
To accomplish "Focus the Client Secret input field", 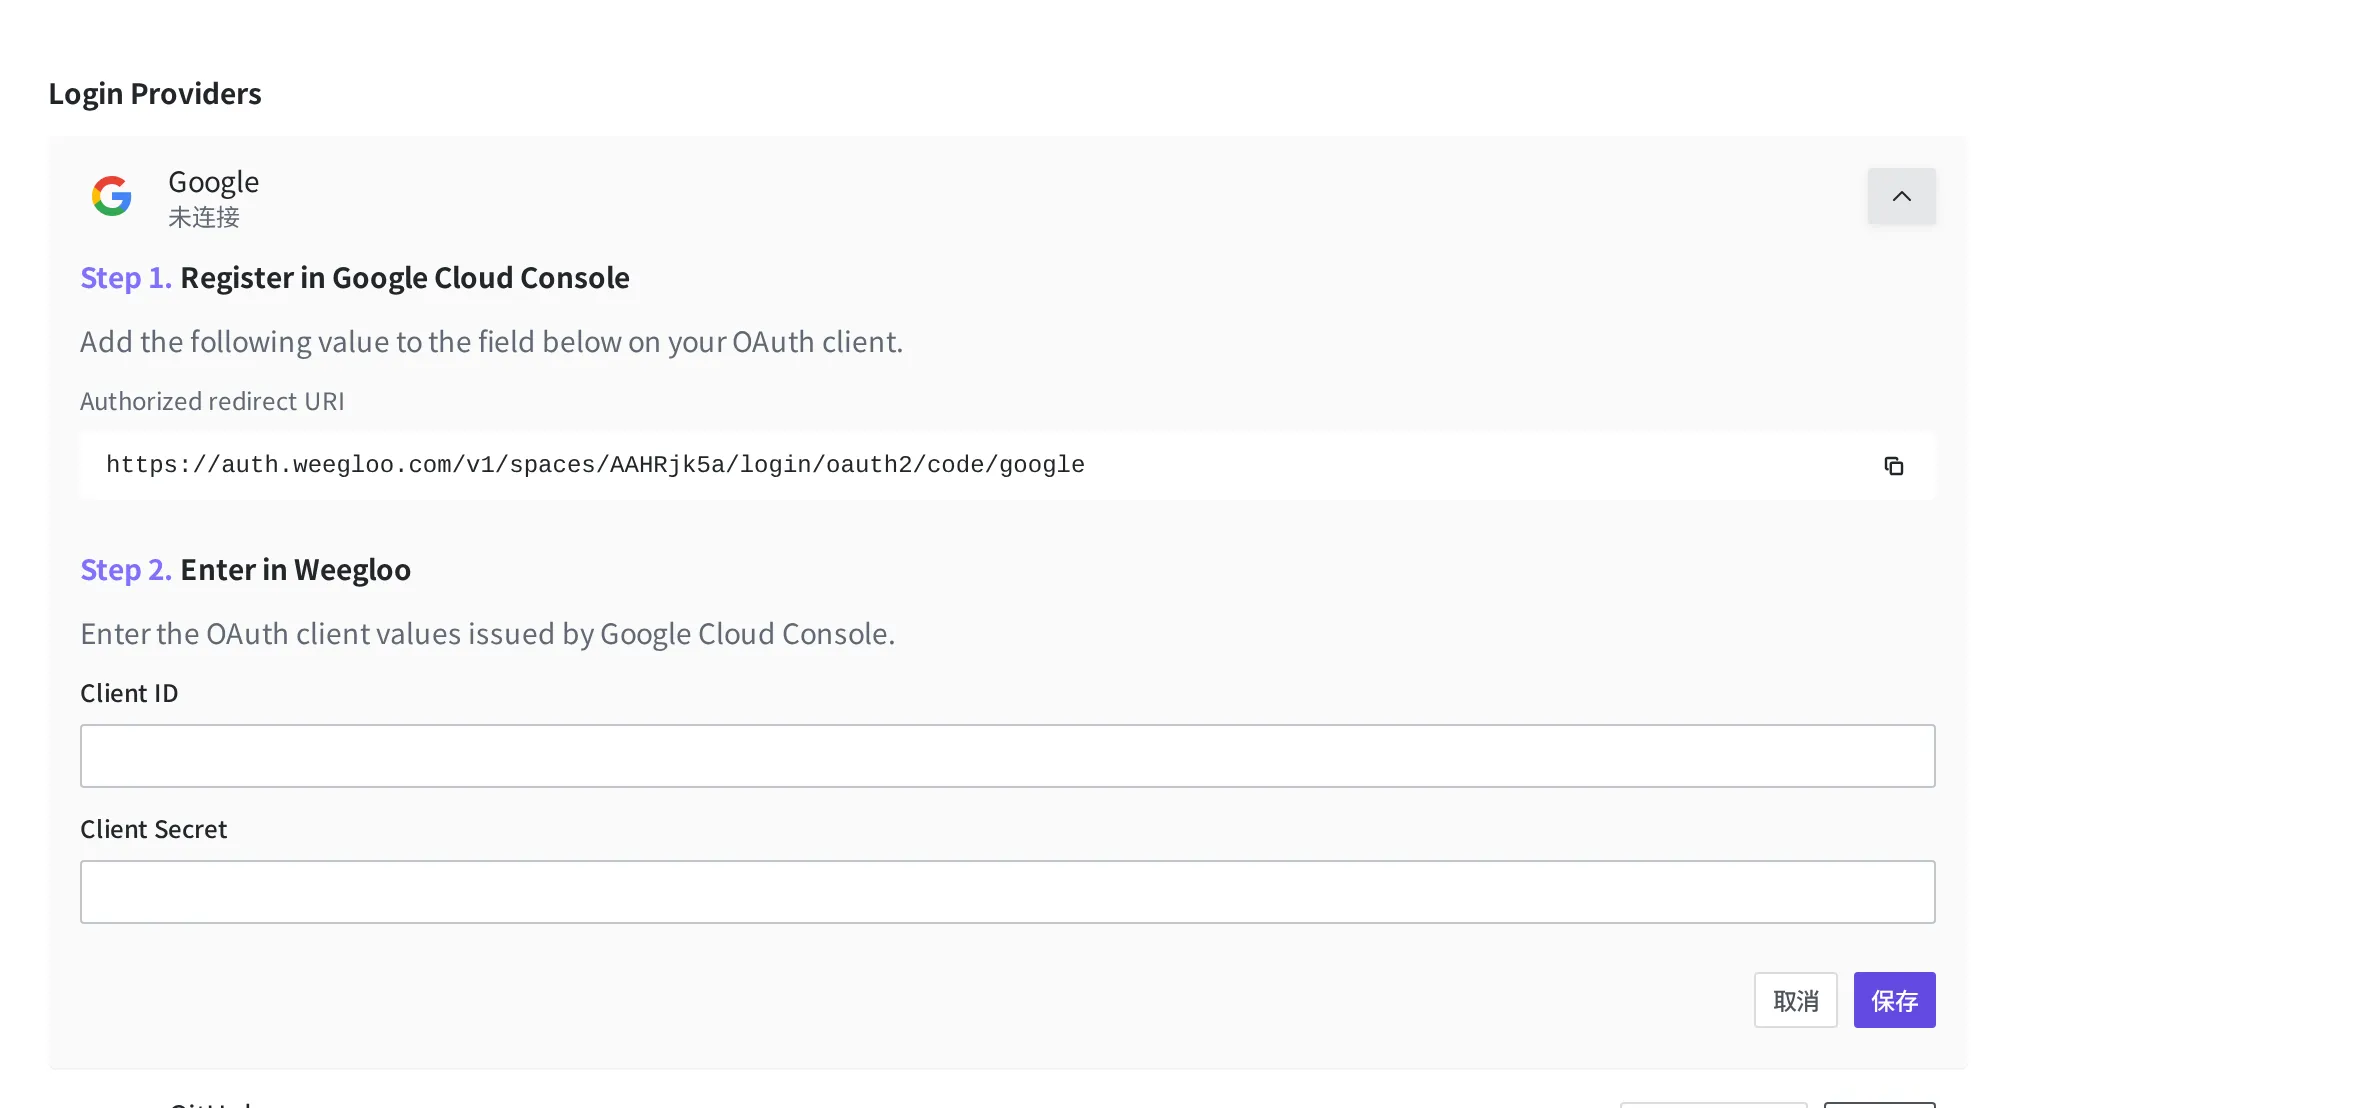I will pyautogui.click(x=1007, y=892).
